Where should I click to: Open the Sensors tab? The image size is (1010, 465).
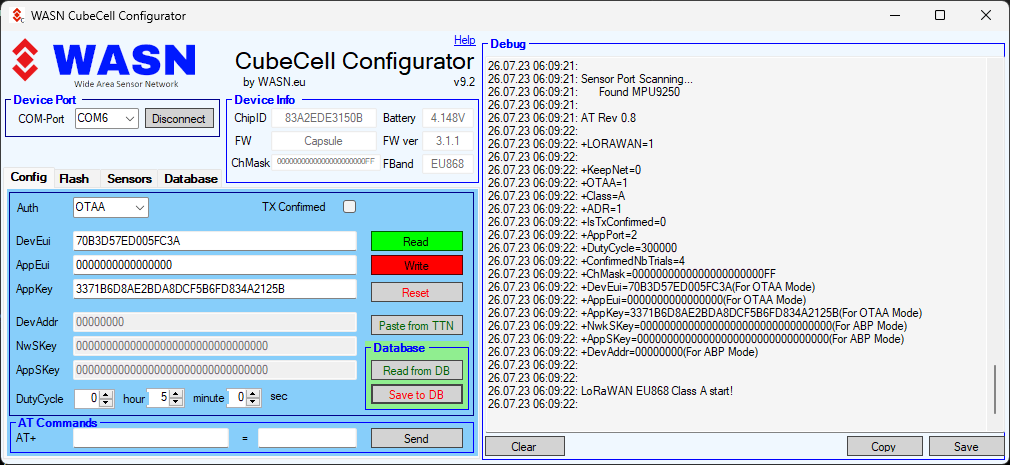click(129, 179)
